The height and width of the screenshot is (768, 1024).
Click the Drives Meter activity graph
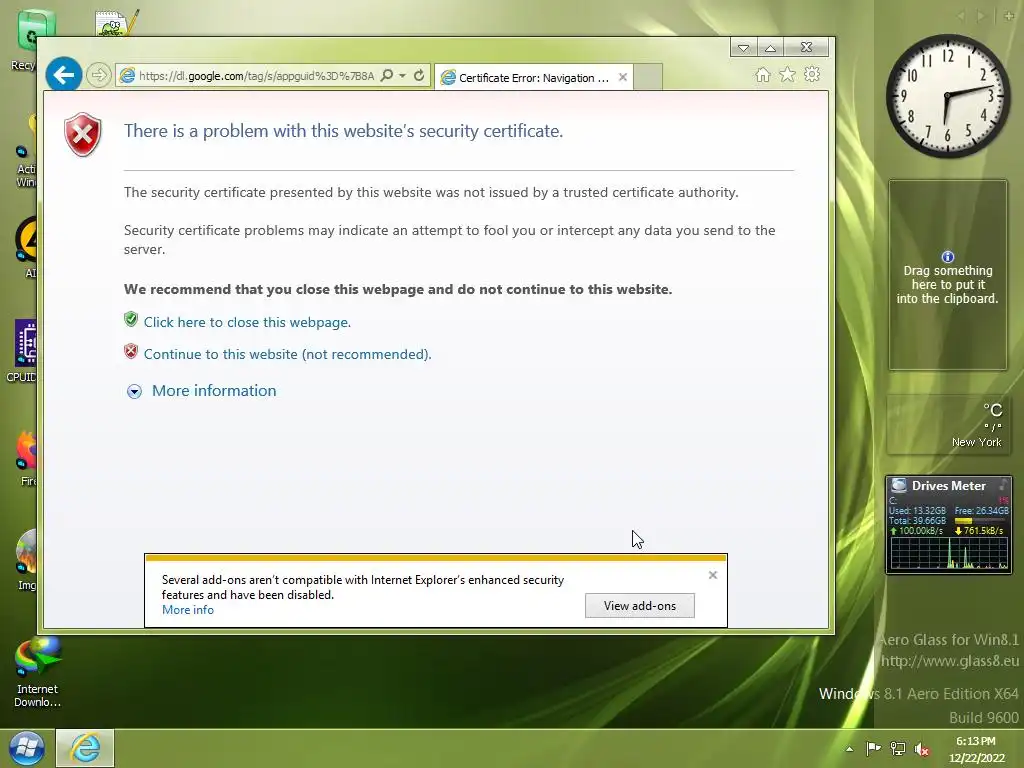pos(948,553)
